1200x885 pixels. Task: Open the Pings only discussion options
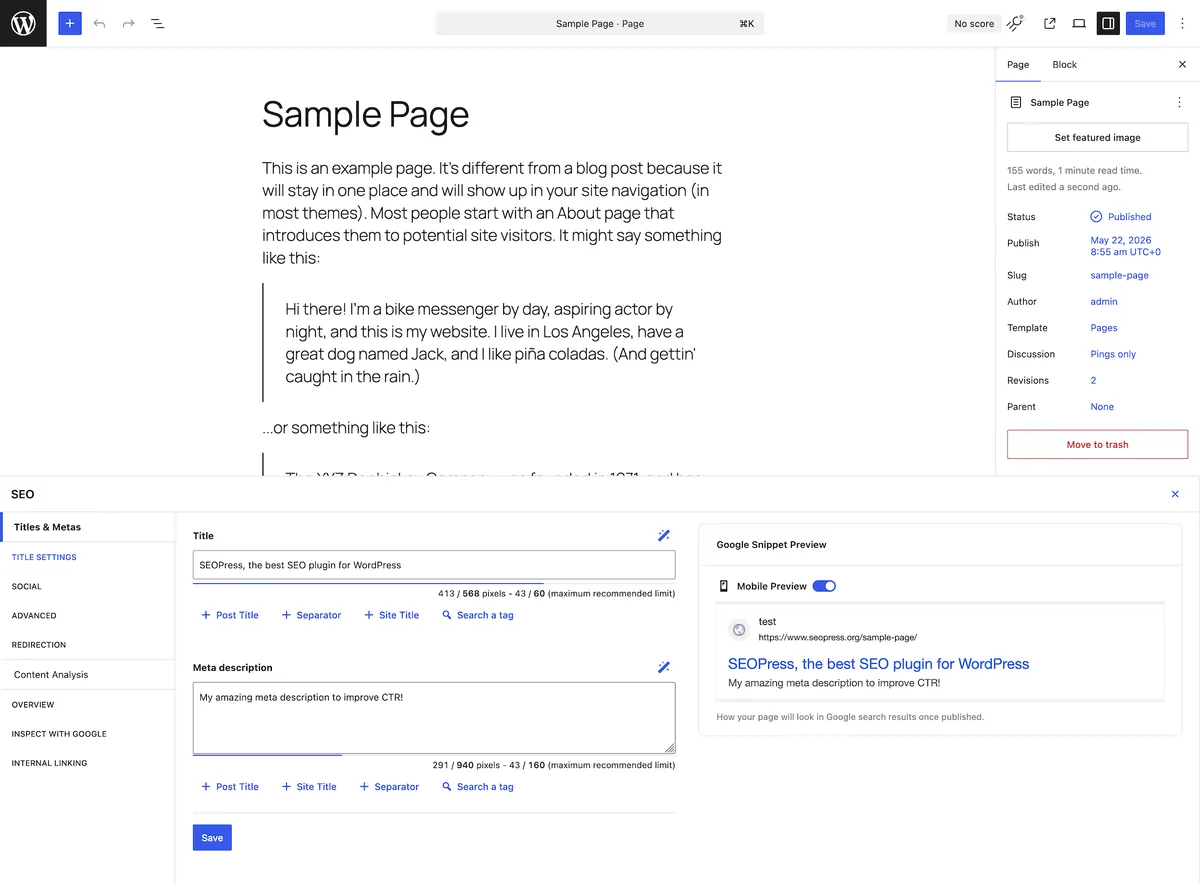[x=1113, y=354]
